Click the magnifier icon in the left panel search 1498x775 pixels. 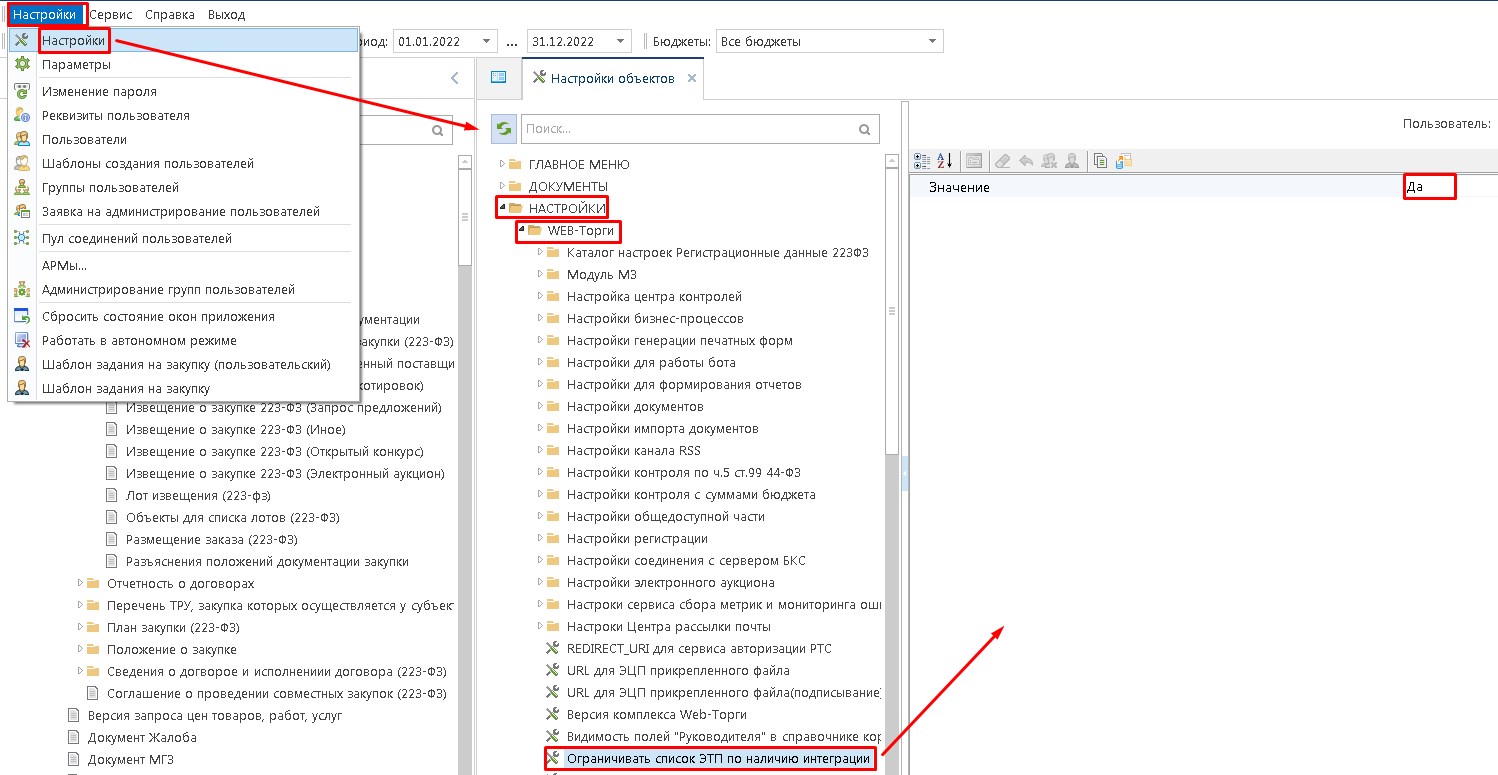click(x=437, y=130)
